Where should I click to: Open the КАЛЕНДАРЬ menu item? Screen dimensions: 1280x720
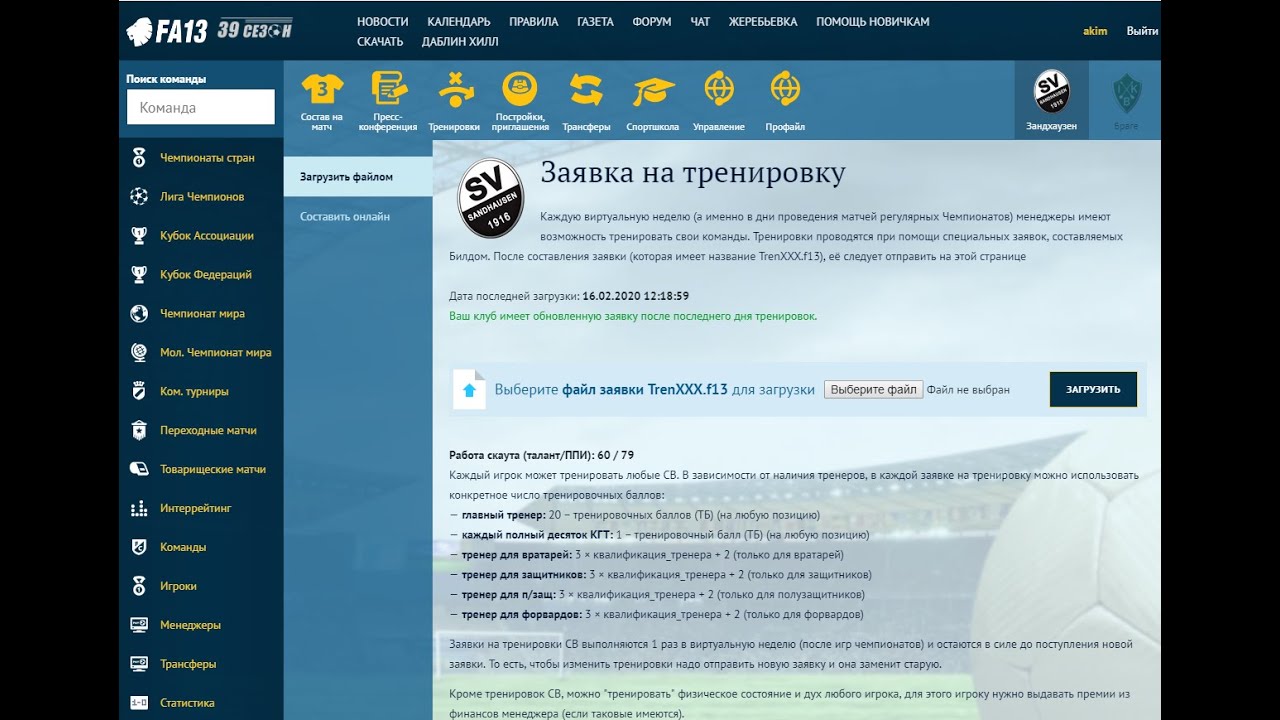pyautogui.click(x=459, y=22)
